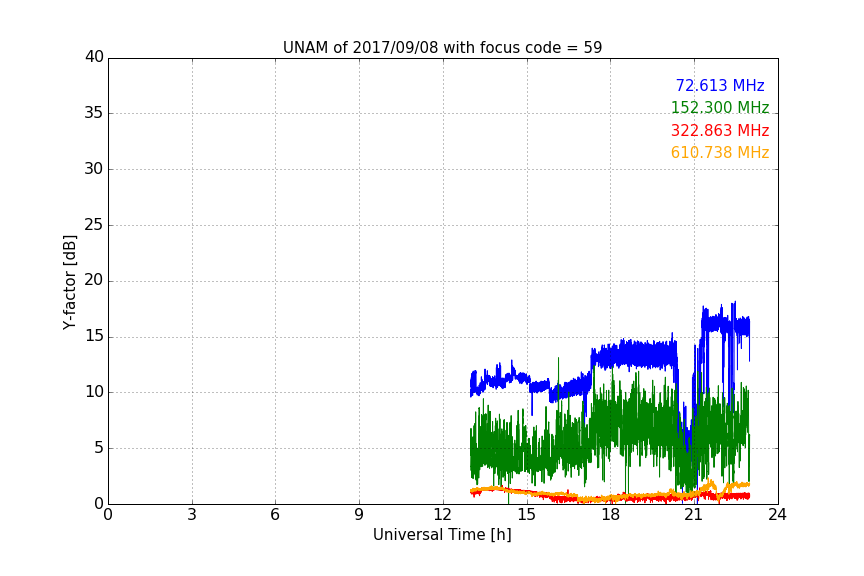Click the x-axis tick label 21

[694, 515]
